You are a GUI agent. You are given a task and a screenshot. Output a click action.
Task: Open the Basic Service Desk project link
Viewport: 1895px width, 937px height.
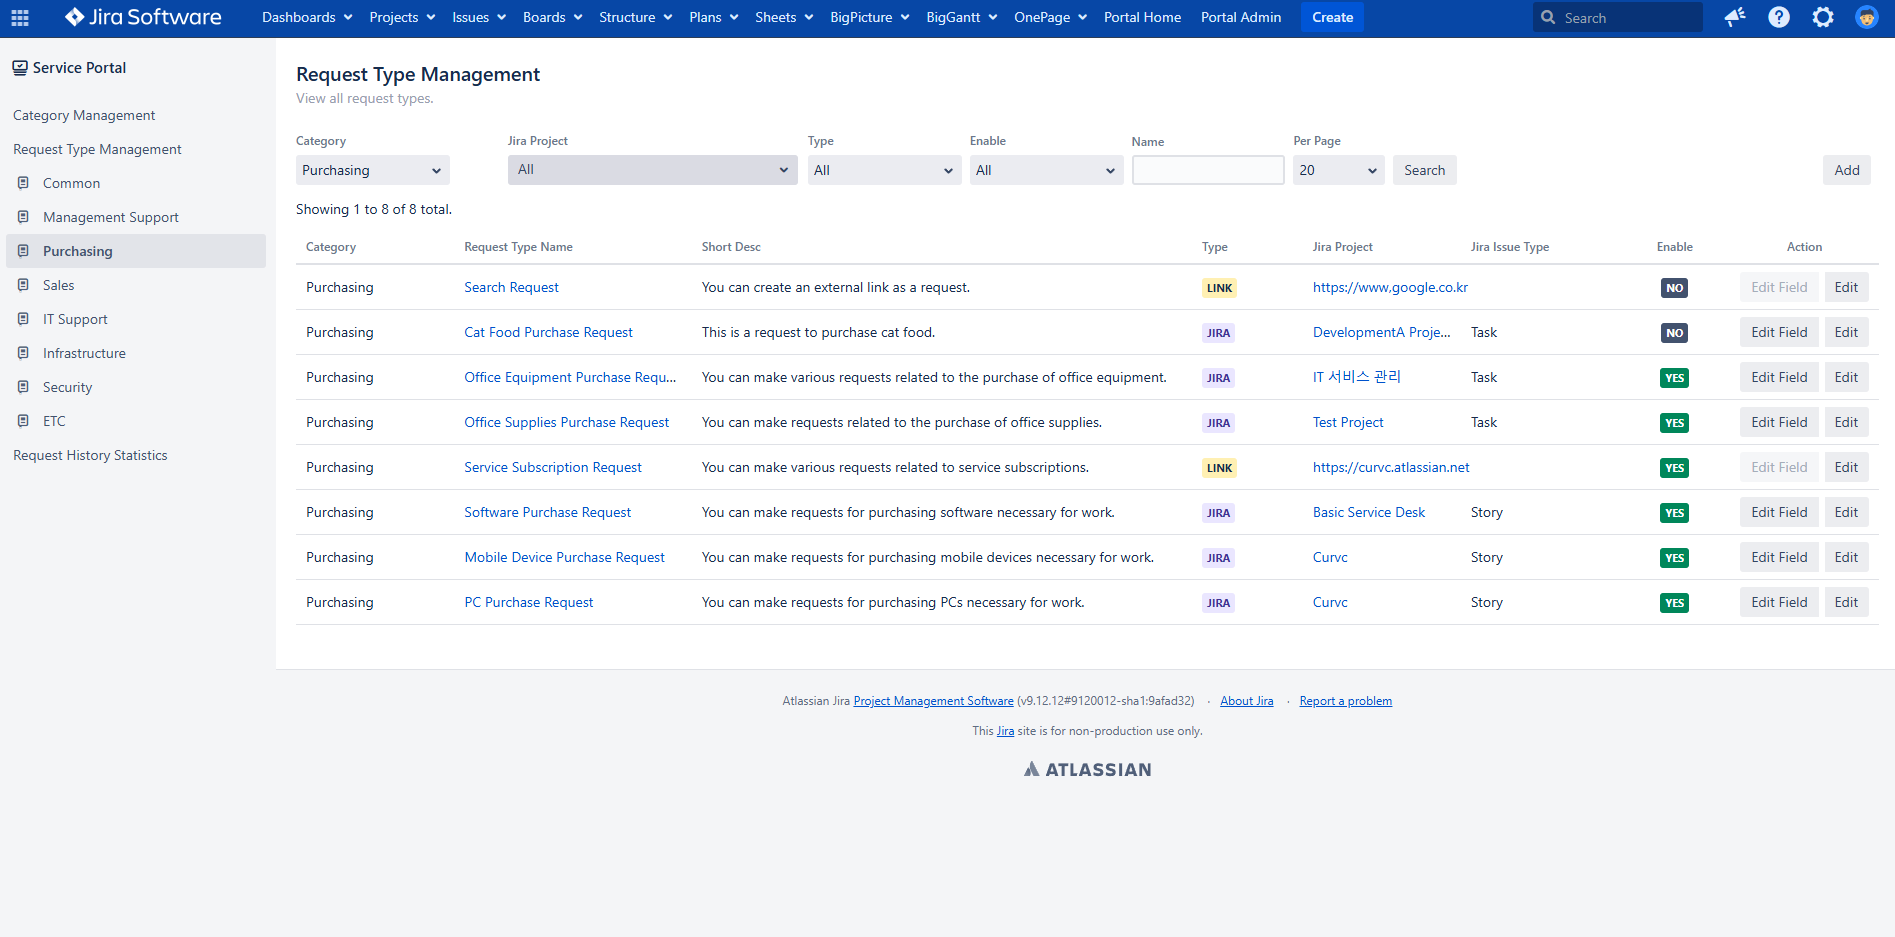point(1369,512)
